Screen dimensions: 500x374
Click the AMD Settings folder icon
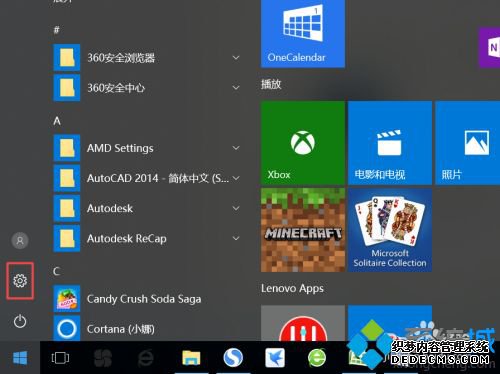(67, 148)
